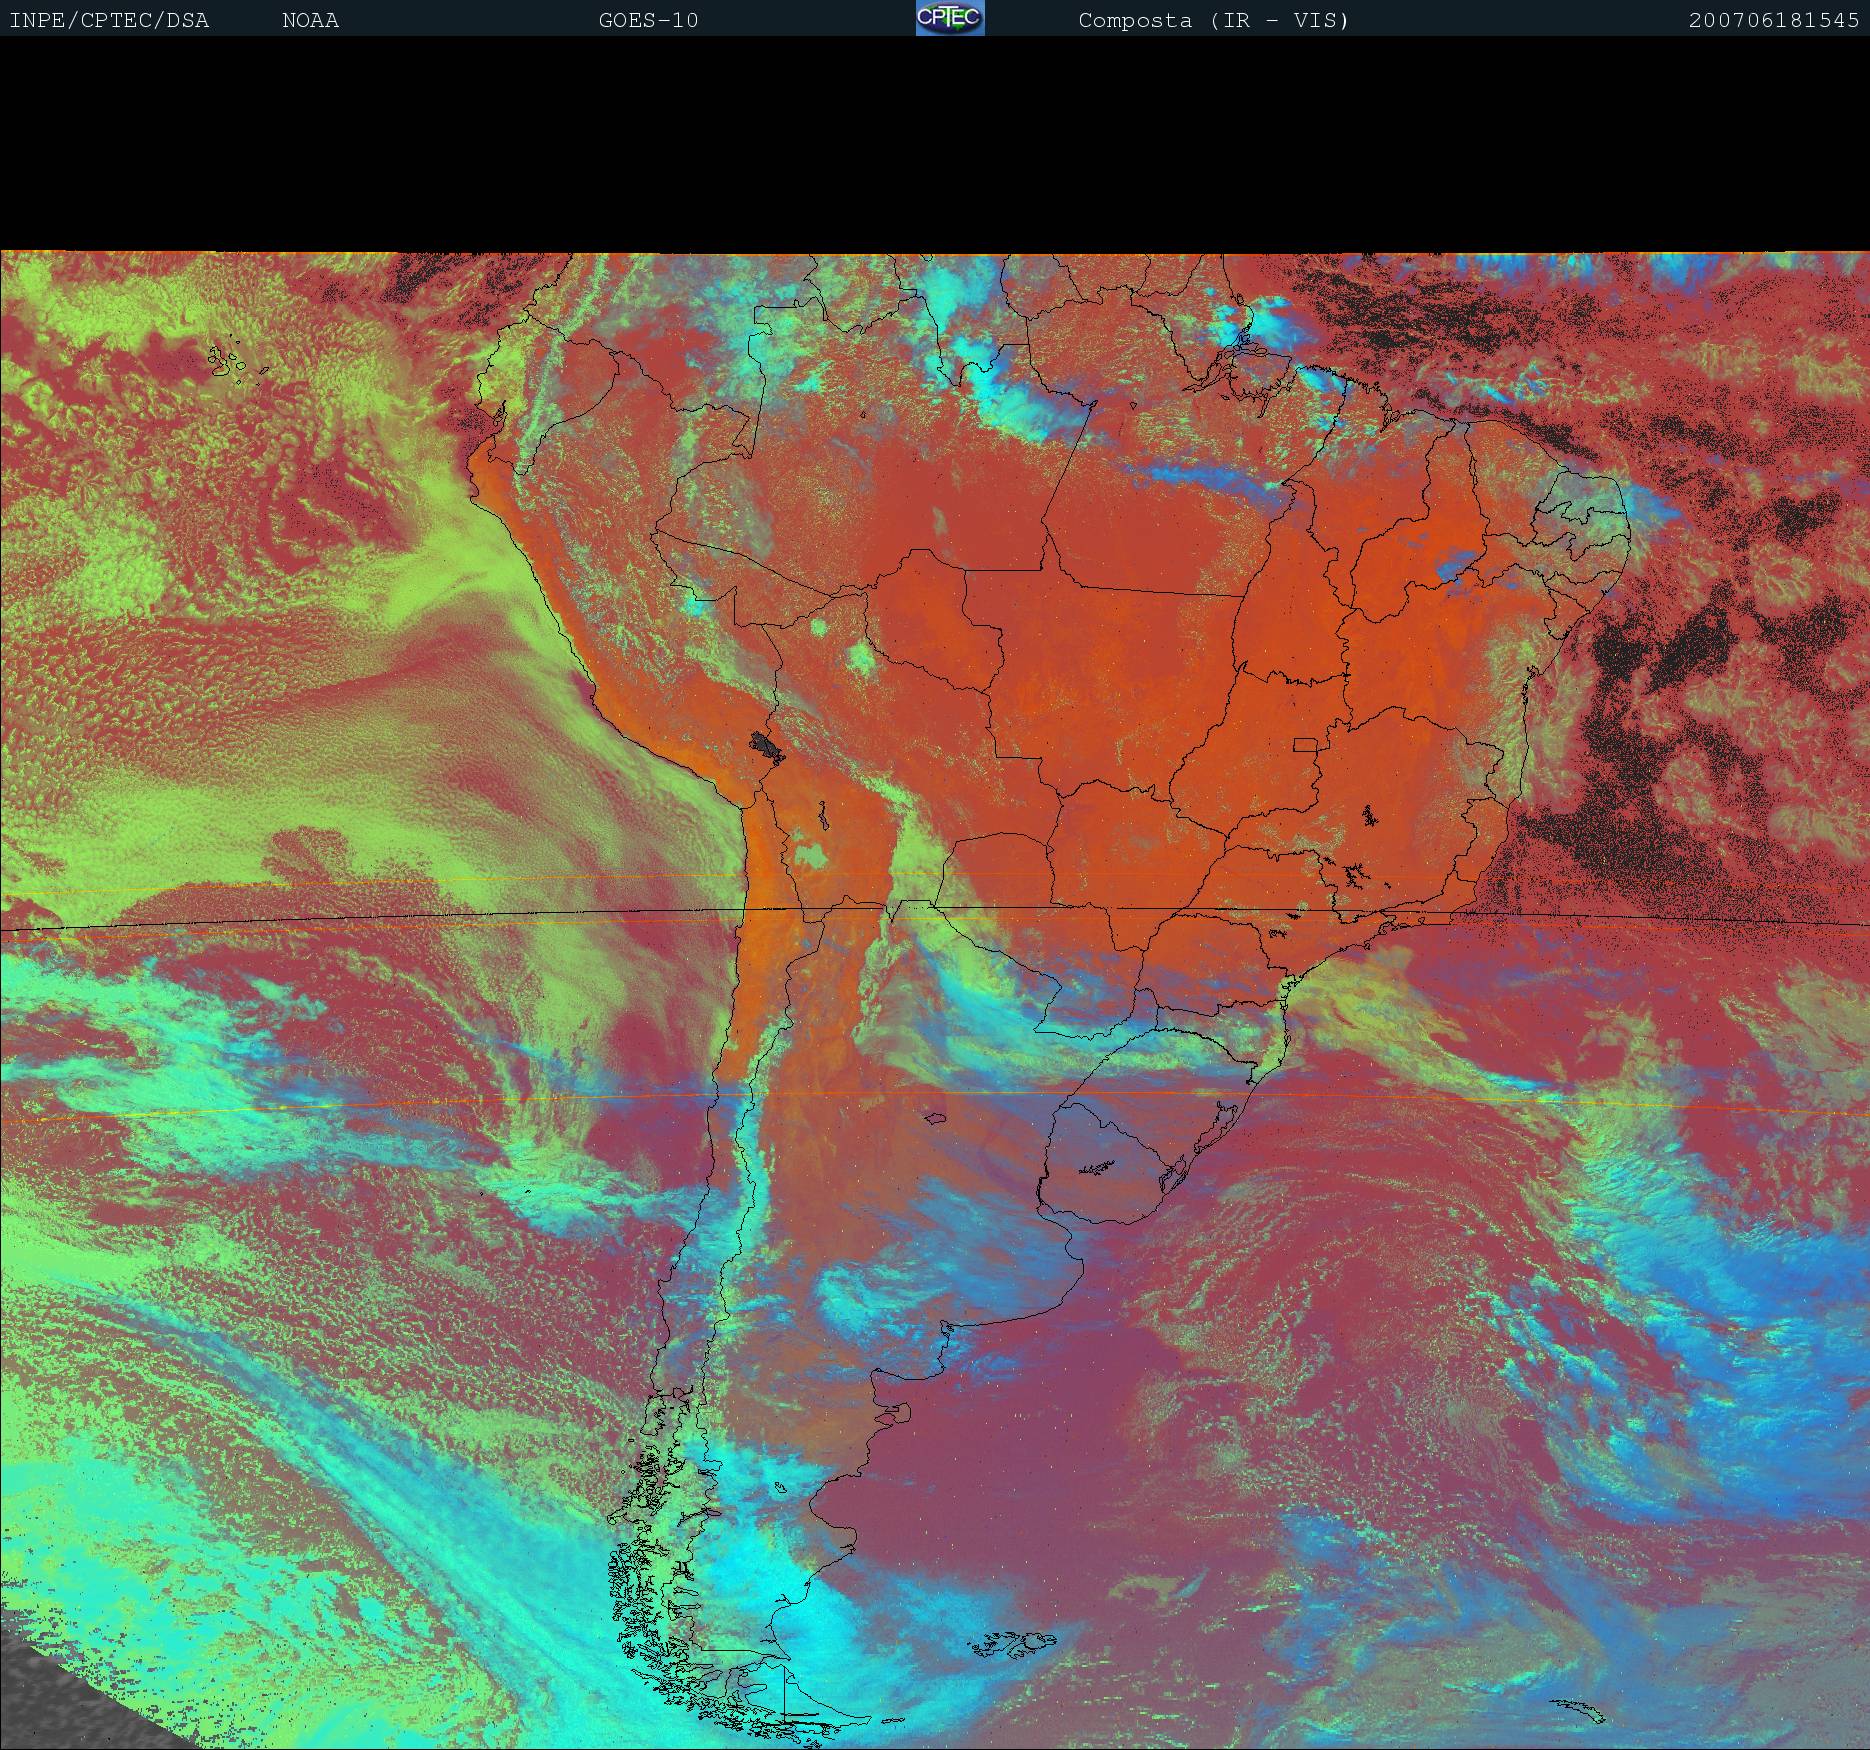Select the Composta (IR - VIS) title
Screen dimensions: 1870x1750
(1213, 21)
